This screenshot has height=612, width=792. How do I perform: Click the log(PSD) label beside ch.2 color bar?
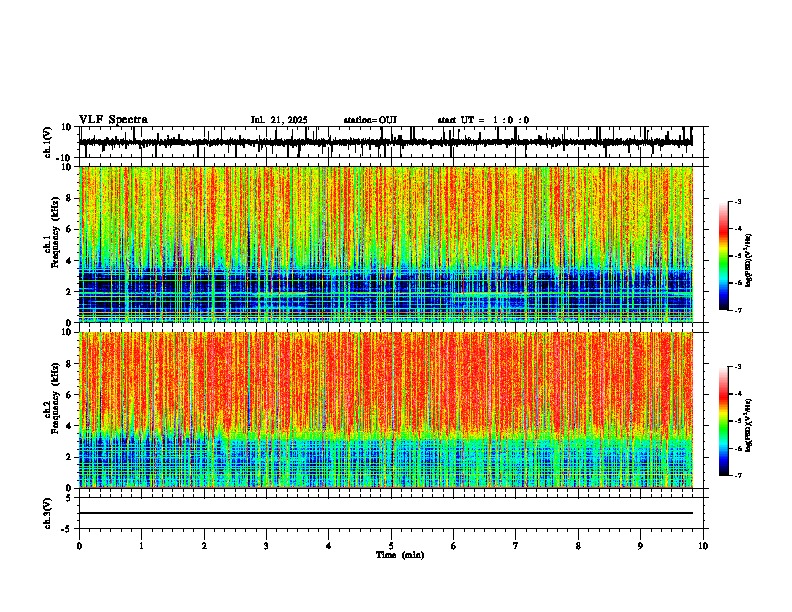pyautogui.click(x=748, y=426)
